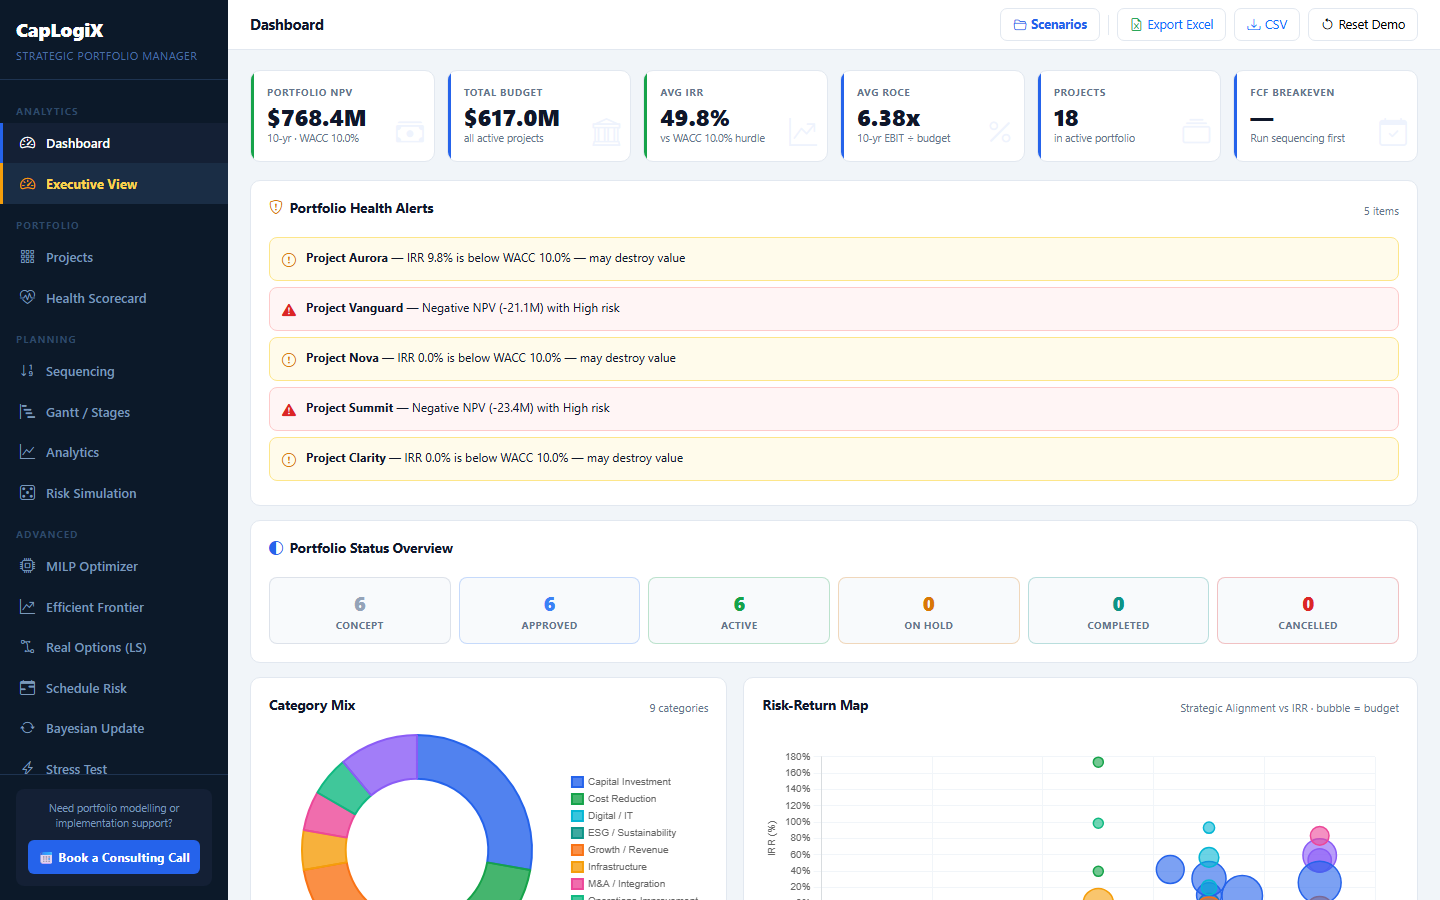Click the Health Scorecard heart icon
This screenshot has height=900, width=1440.
point(28,298)
